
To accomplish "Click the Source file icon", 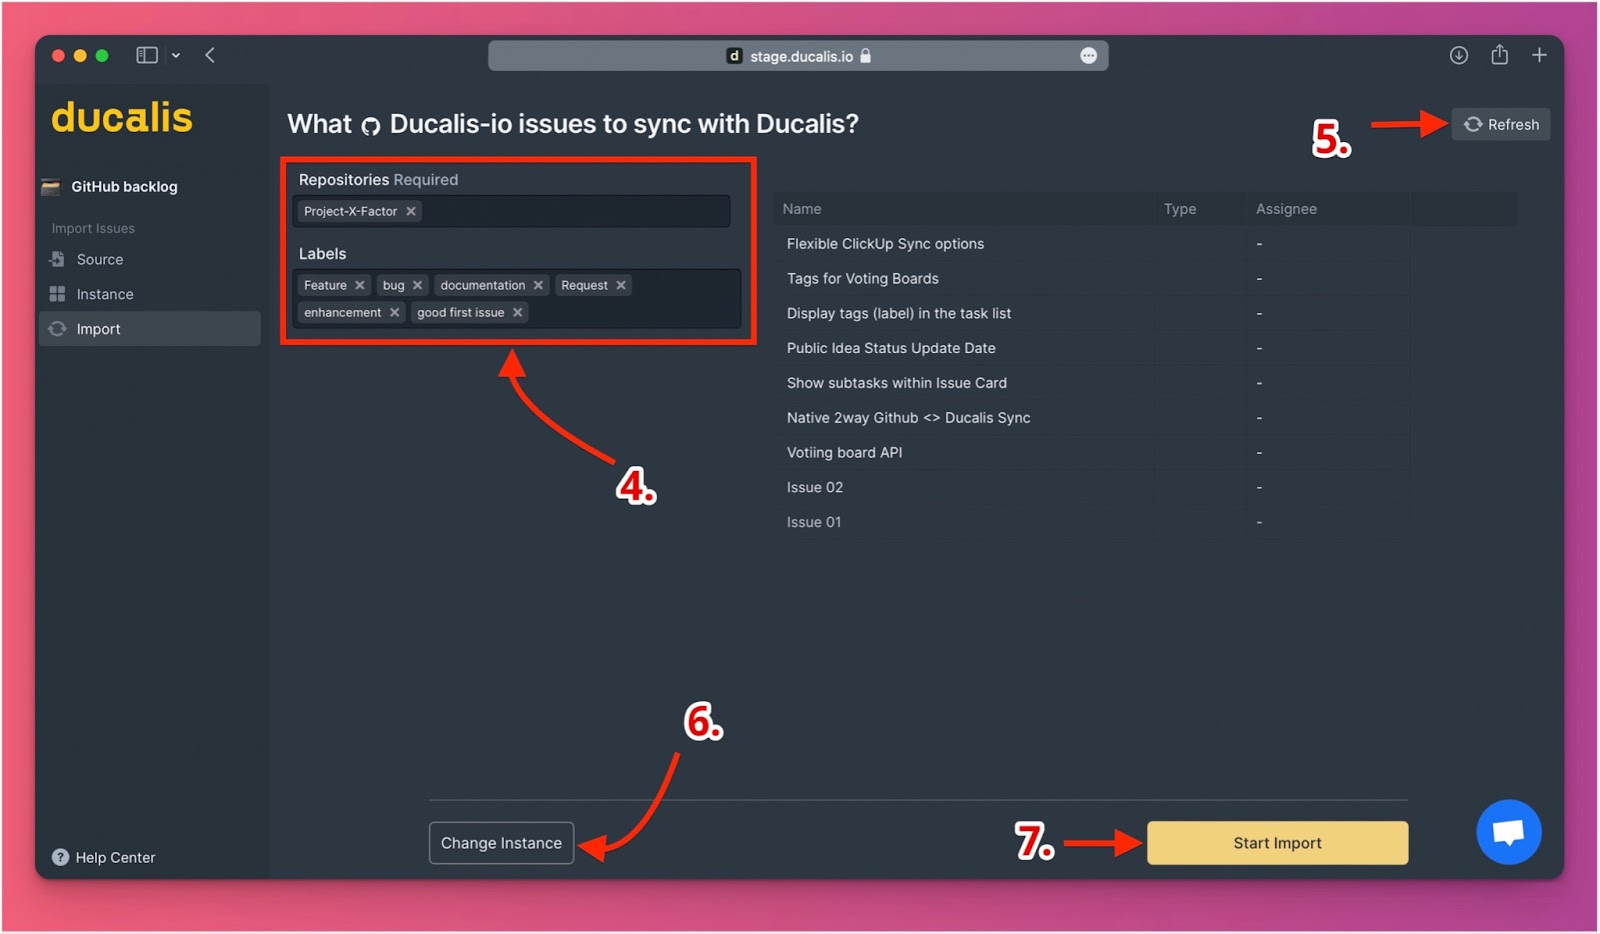I will click(x=57, y=259).
